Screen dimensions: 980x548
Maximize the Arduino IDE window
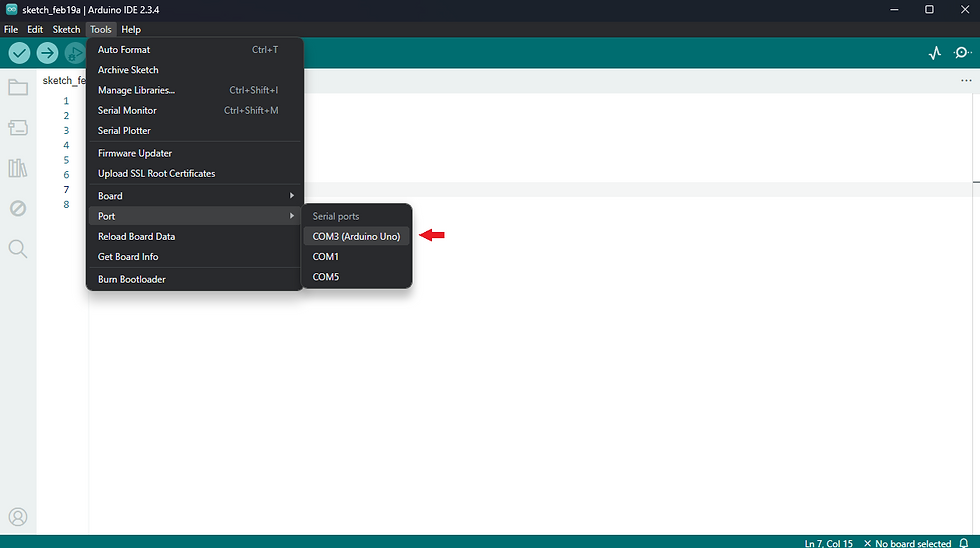pyautogui.click(x=929, y=9)
